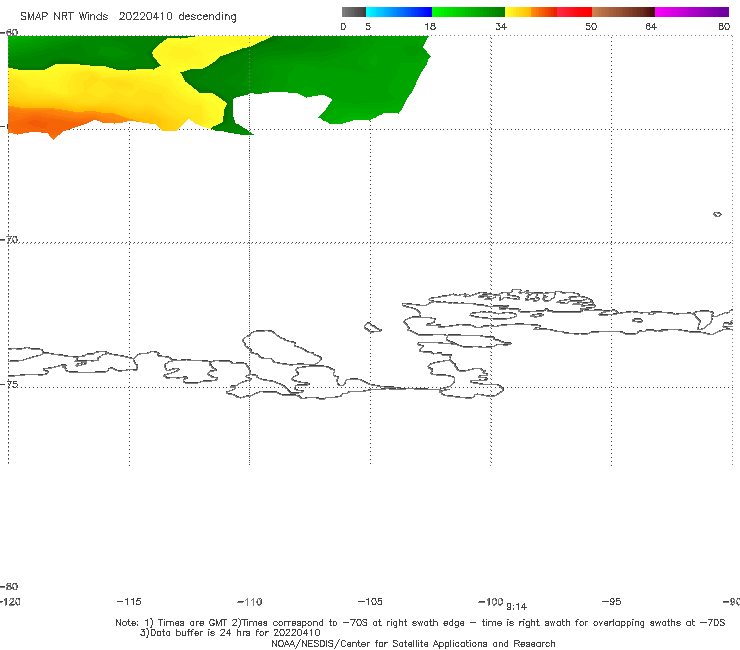The width and height of the screenshot is (740, 650).
Task: Click the brown segment of the color bar
Action: point(623,12)
